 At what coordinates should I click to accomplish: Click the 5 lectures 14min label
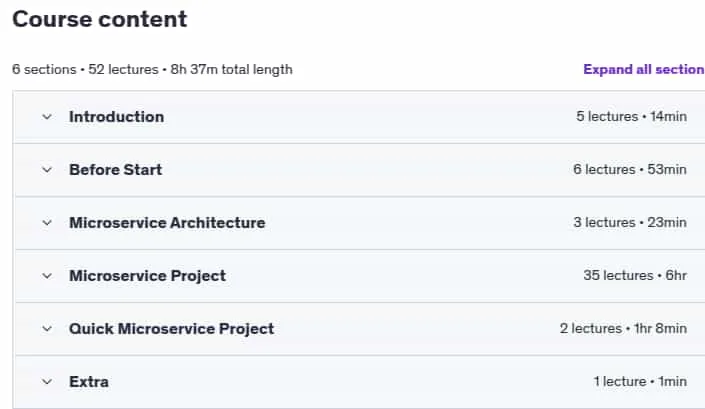pos(631,116)
